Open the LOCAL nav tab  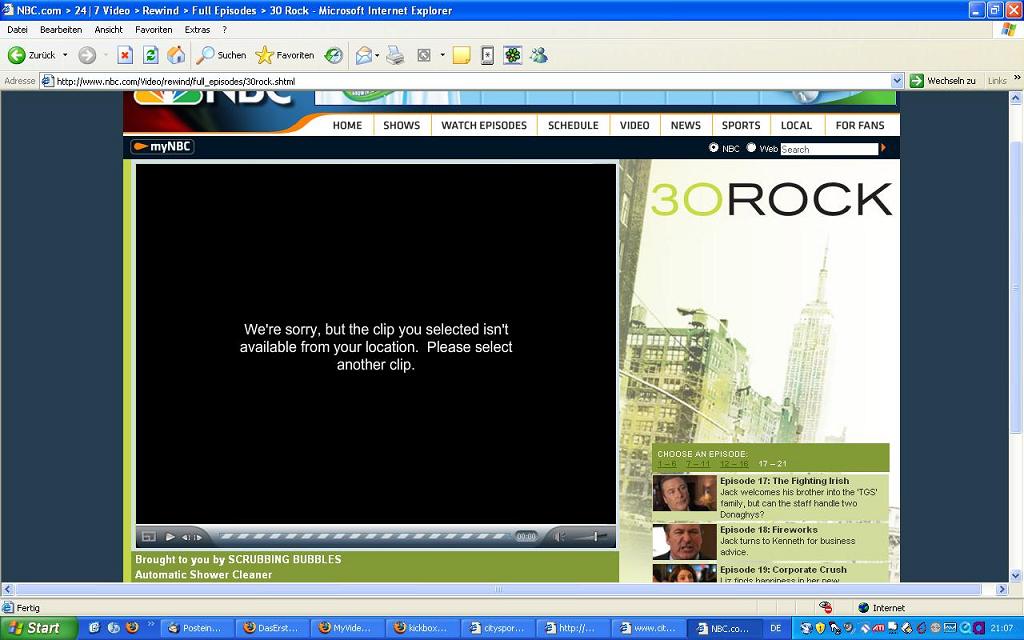point(797,125)
